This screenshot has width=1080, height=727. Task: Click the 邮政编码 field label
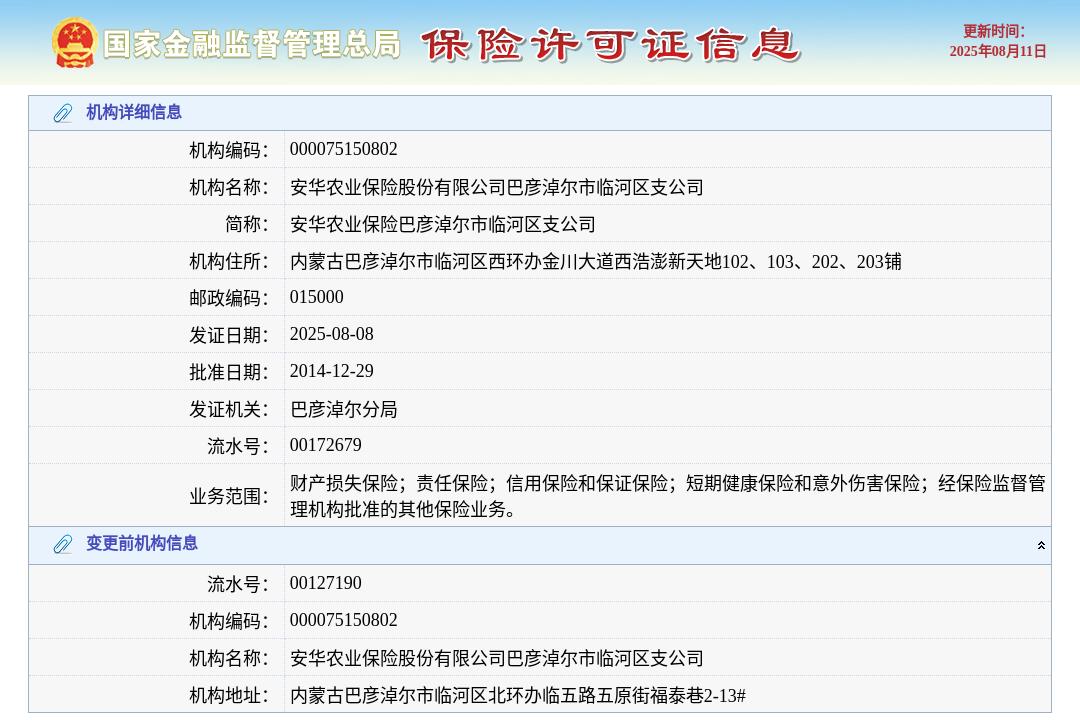229,298
